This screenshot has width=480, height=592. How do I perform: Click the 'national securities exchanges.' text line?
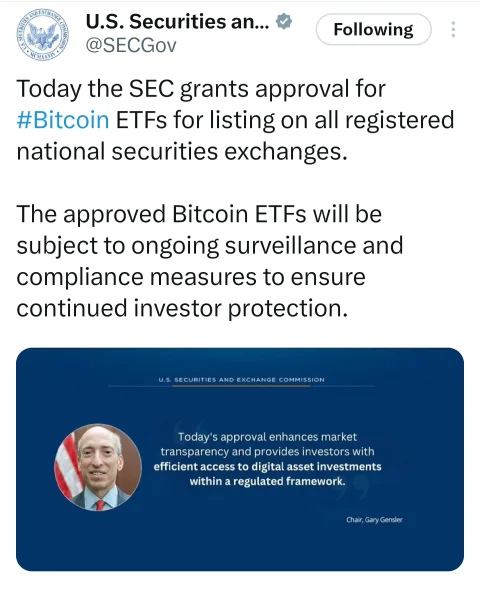coord(182,151)
